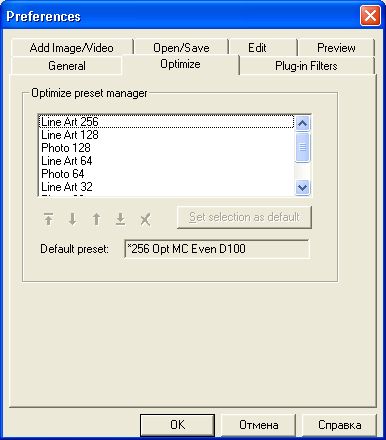Click the Отмена cancel button
This screenshot has width=386, height=440.
pos(258,425)
